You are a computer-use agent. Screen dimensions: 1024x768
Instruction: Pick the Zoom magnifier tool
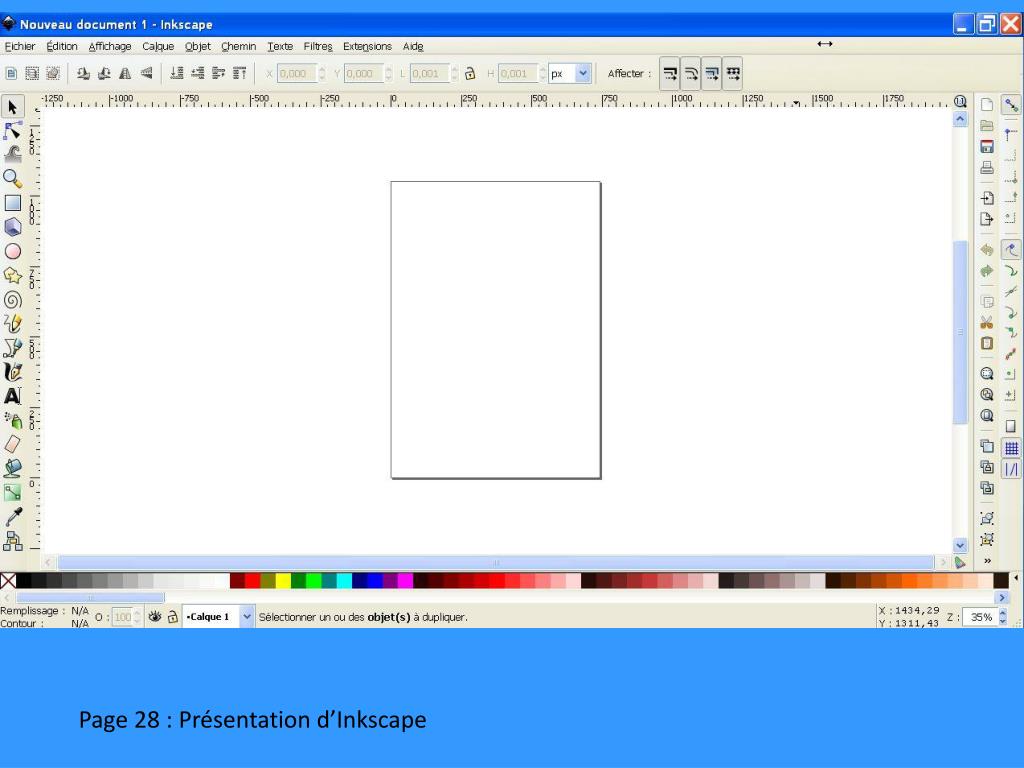(13, 178)
